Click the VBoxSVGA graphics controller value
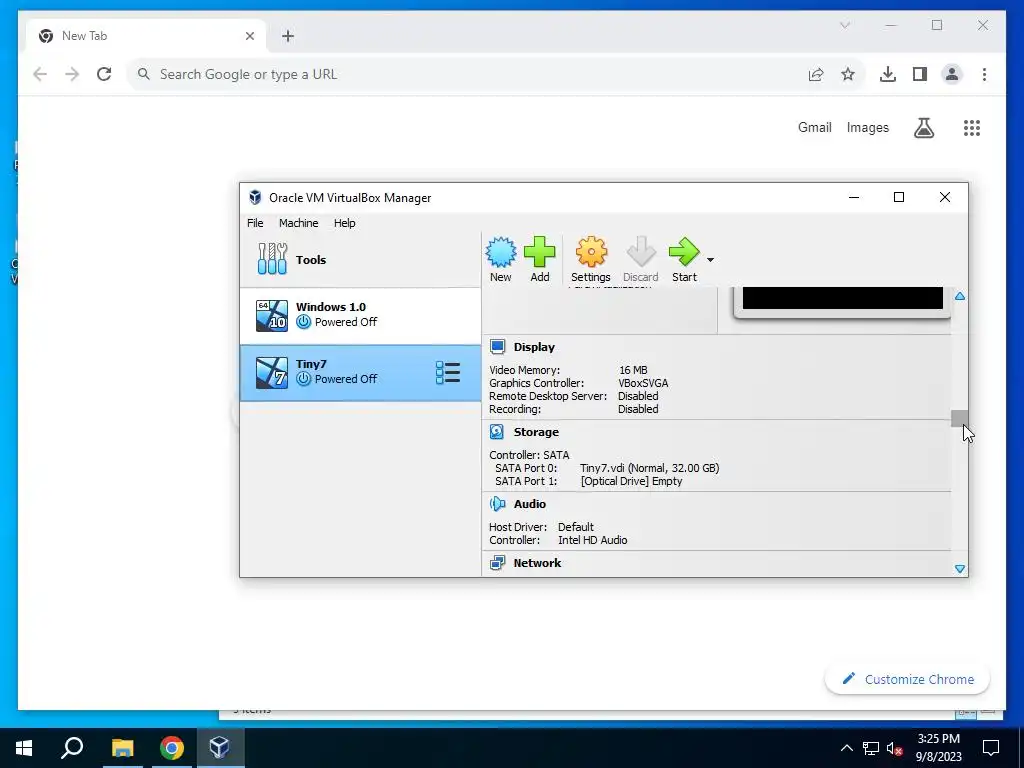 (x=643, y=383)
